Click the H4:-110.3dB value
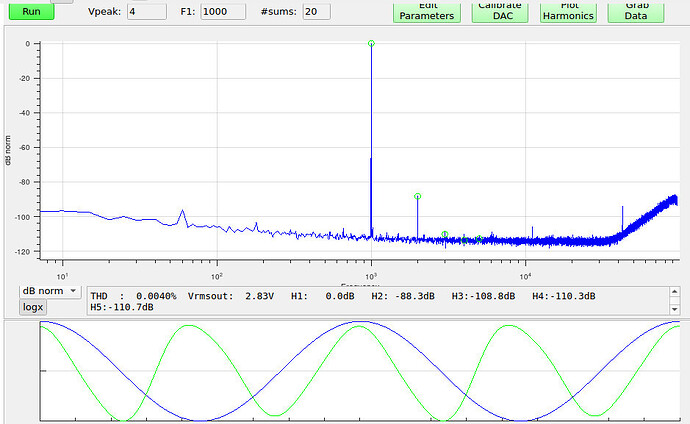Image resolution: width=690 pixels, height=424 pixels. 564,296
